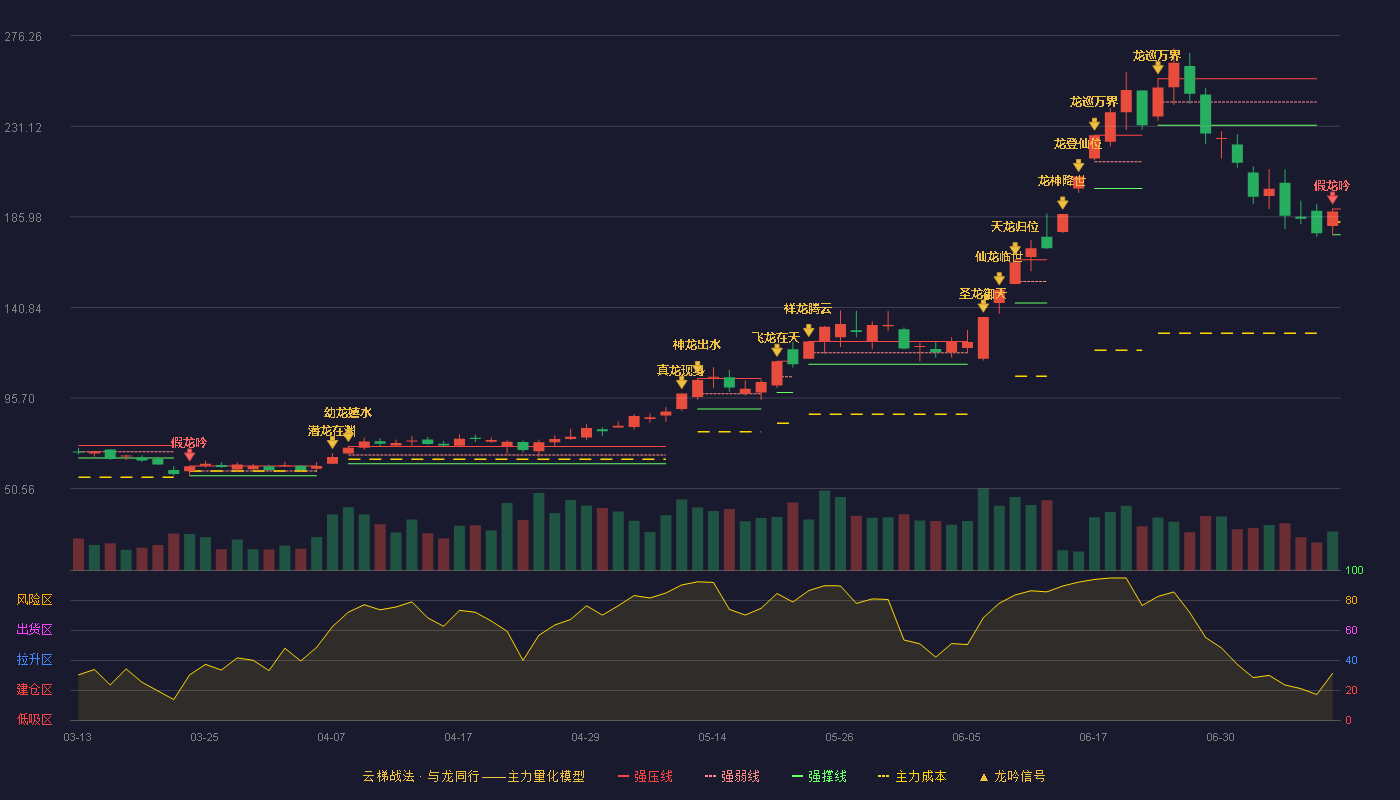Click the 06-30 date label
1400x800 pixels.
[1220, 737]
